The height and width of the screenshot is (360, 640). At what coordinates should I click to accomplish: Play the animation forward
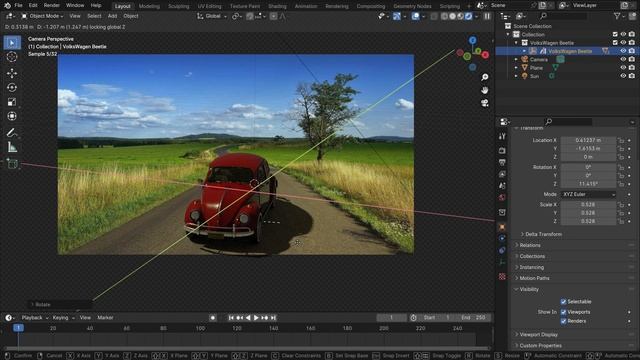pos(256,318)
